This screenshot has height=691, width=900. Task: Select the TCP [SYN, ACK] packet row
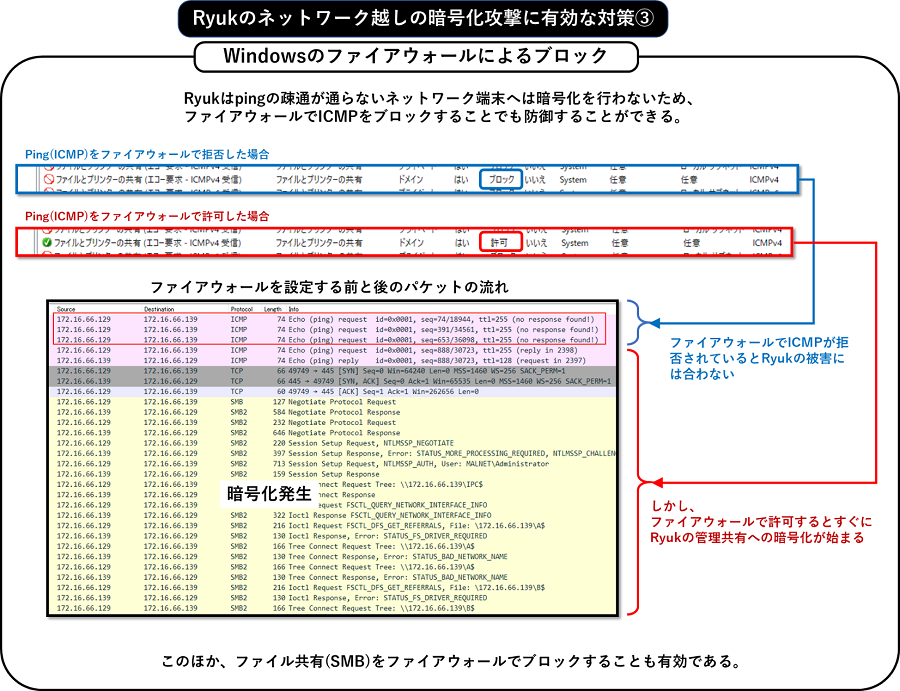click(x=333, y=381)
